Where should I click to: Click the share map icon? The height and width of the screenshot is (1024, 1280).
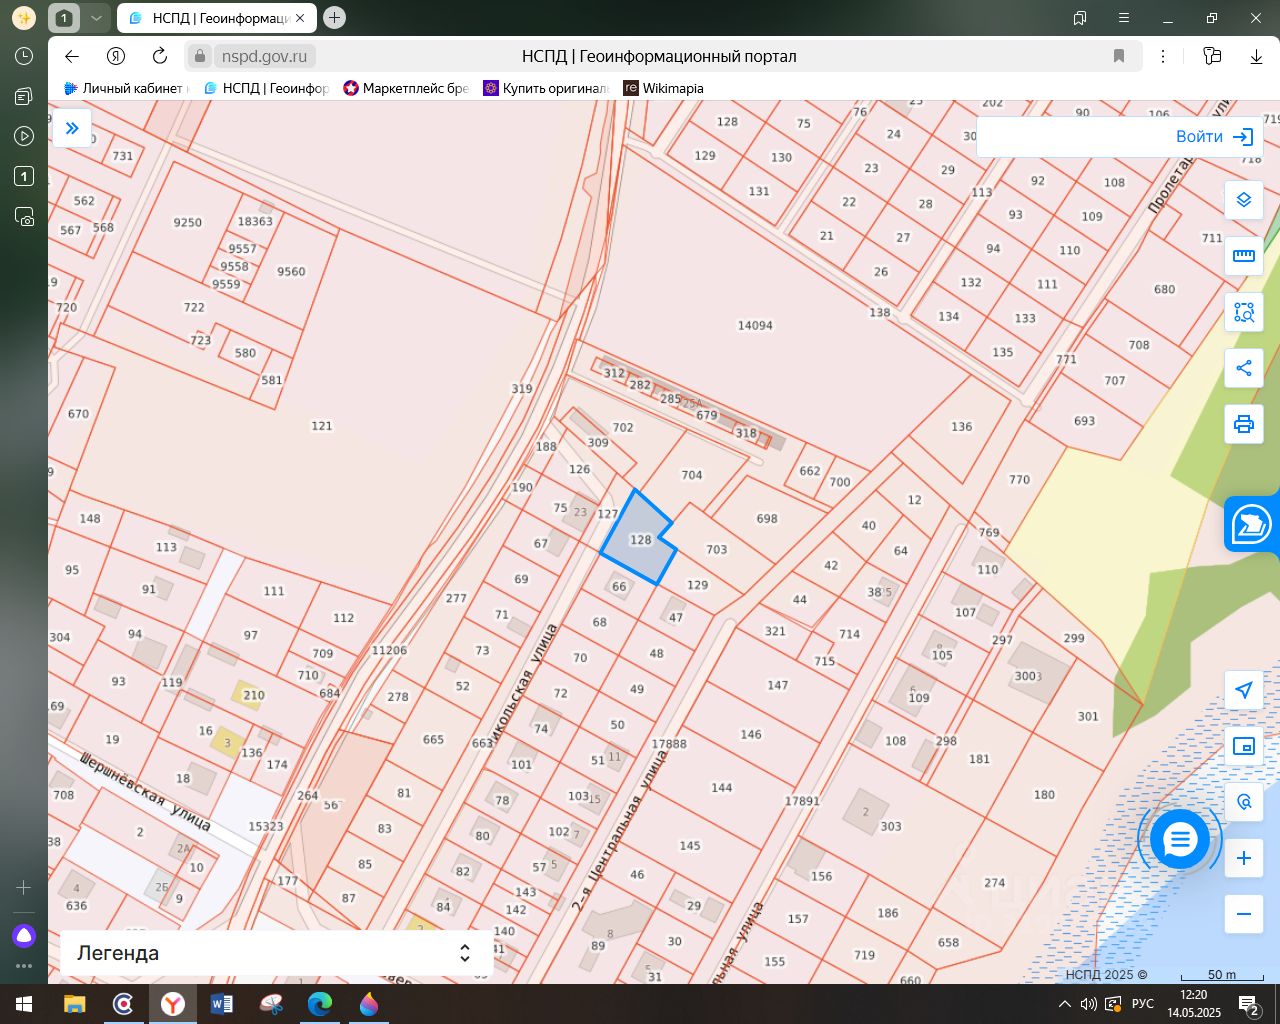coord(1244,368)
